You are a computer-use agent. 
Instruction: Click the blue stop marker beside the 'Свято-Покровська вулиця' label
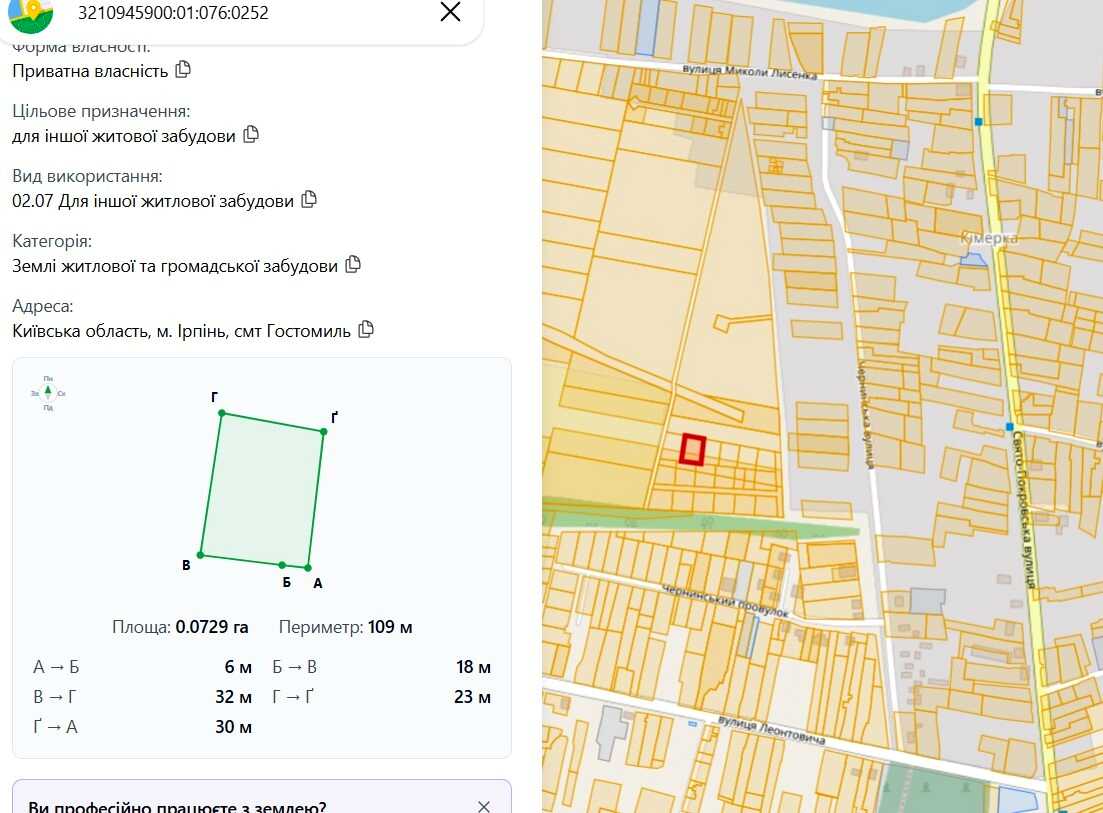1009,427
